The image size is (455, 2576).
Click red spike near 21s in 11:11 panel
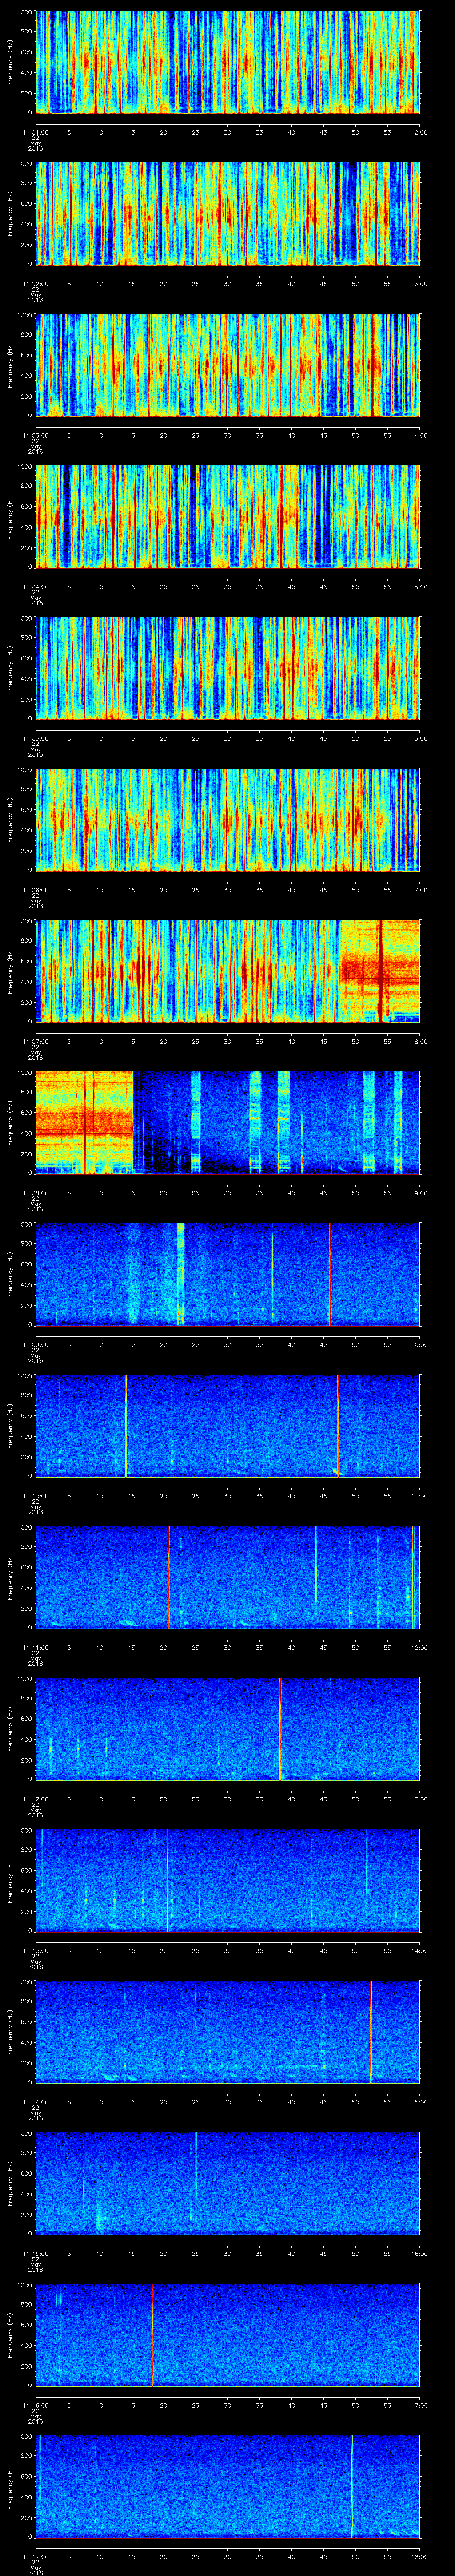169,1577
